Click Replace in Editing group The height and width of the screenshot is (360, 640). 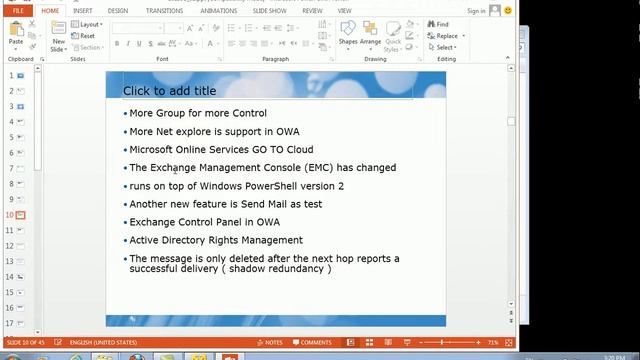point(442,36)
